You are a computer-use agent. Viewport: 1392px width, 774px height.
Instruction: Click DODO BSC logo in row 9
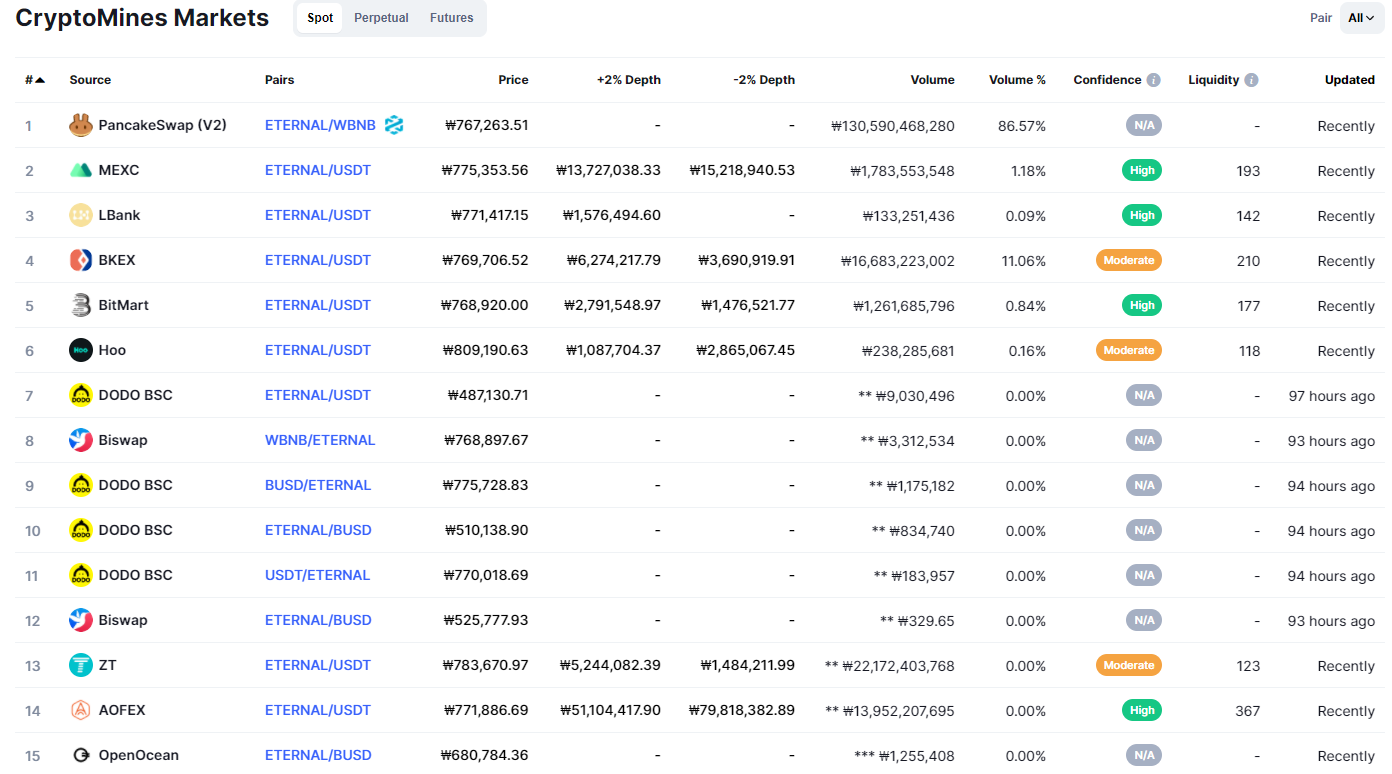tap(81, 485)
